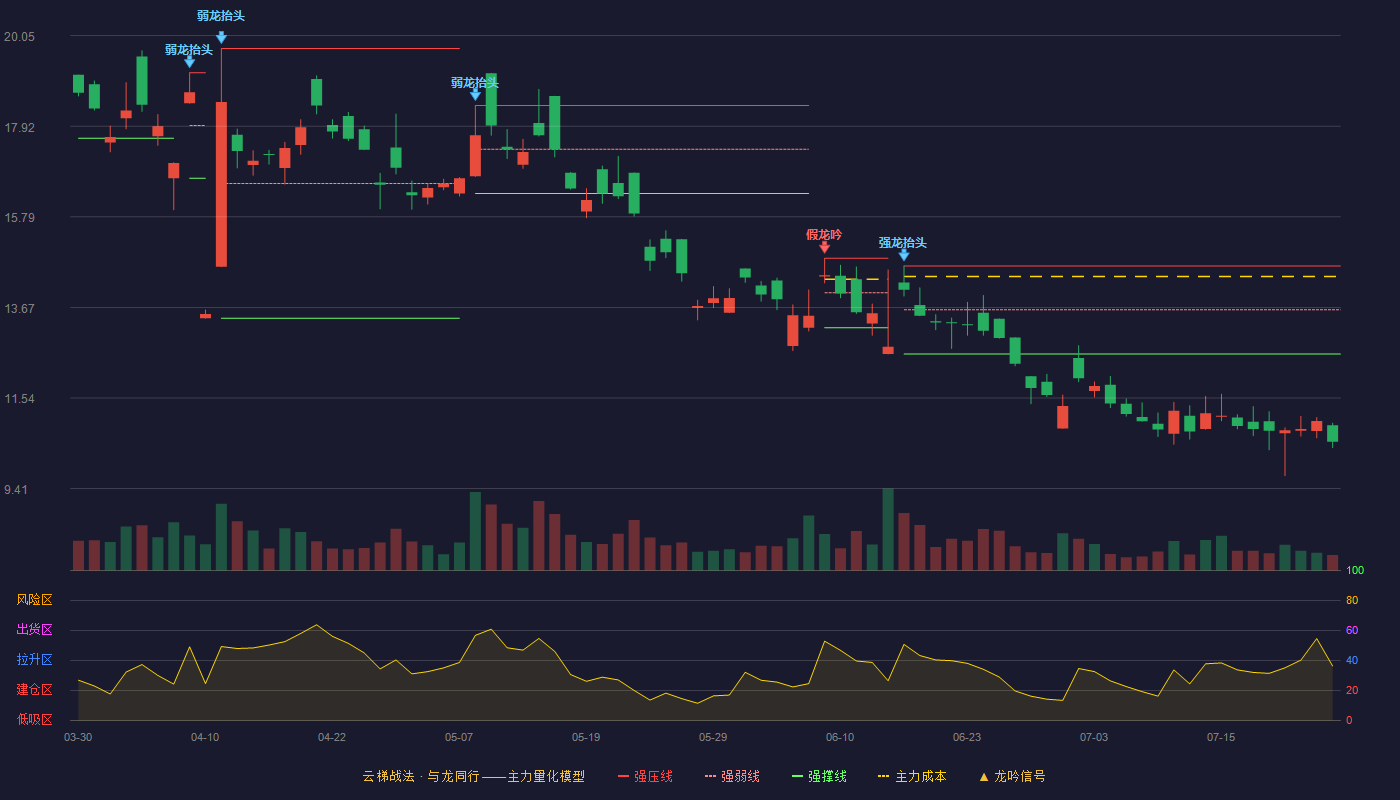Click the 06-10 date axis label
This screenshot has width=1400, height=800.
(x=840, y=737)
